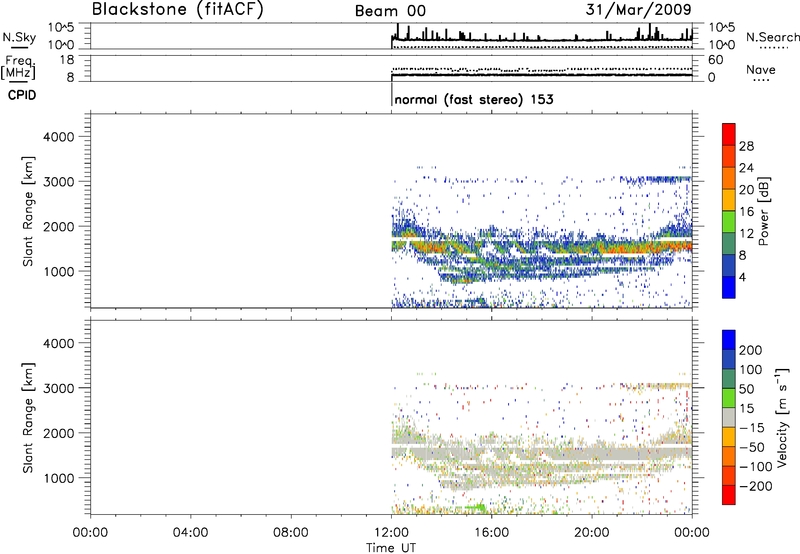Click the left "10^5" noise axis tick
The image size is (800, 554).
61,28
